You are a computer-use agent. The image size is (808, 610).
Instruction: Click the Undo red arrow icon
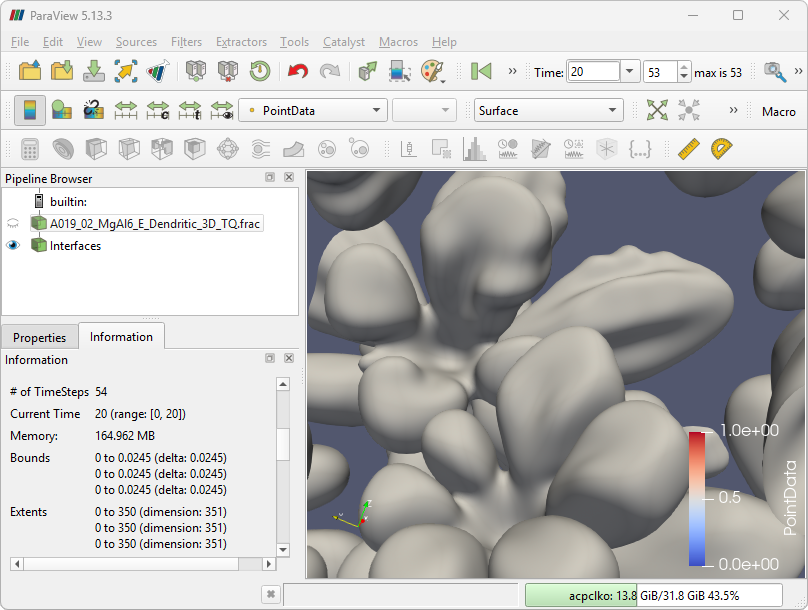297,71
